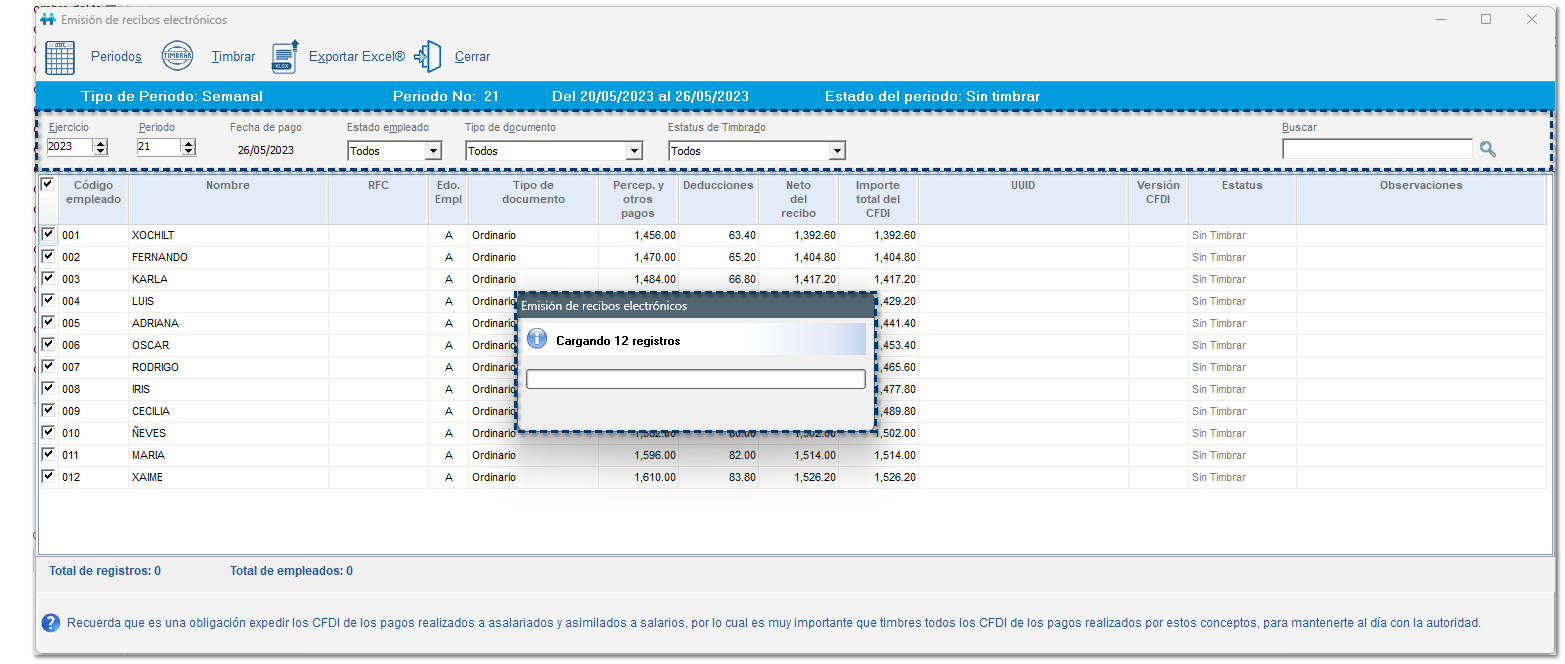Click the Cerrar exit-door icon
Viewport: 1565px width, 664px height.
[428, 56]
